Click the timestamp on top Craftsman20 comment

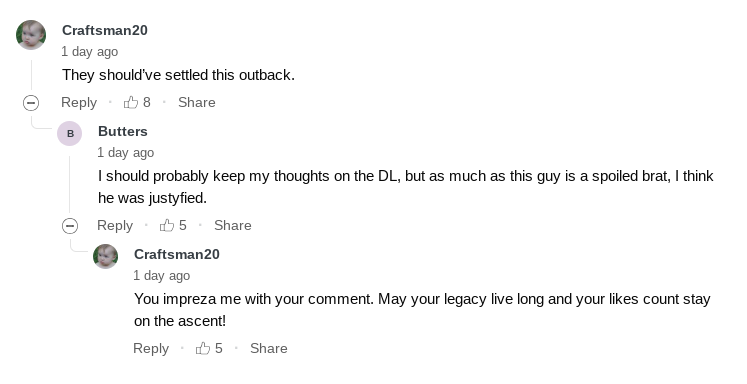90,51
